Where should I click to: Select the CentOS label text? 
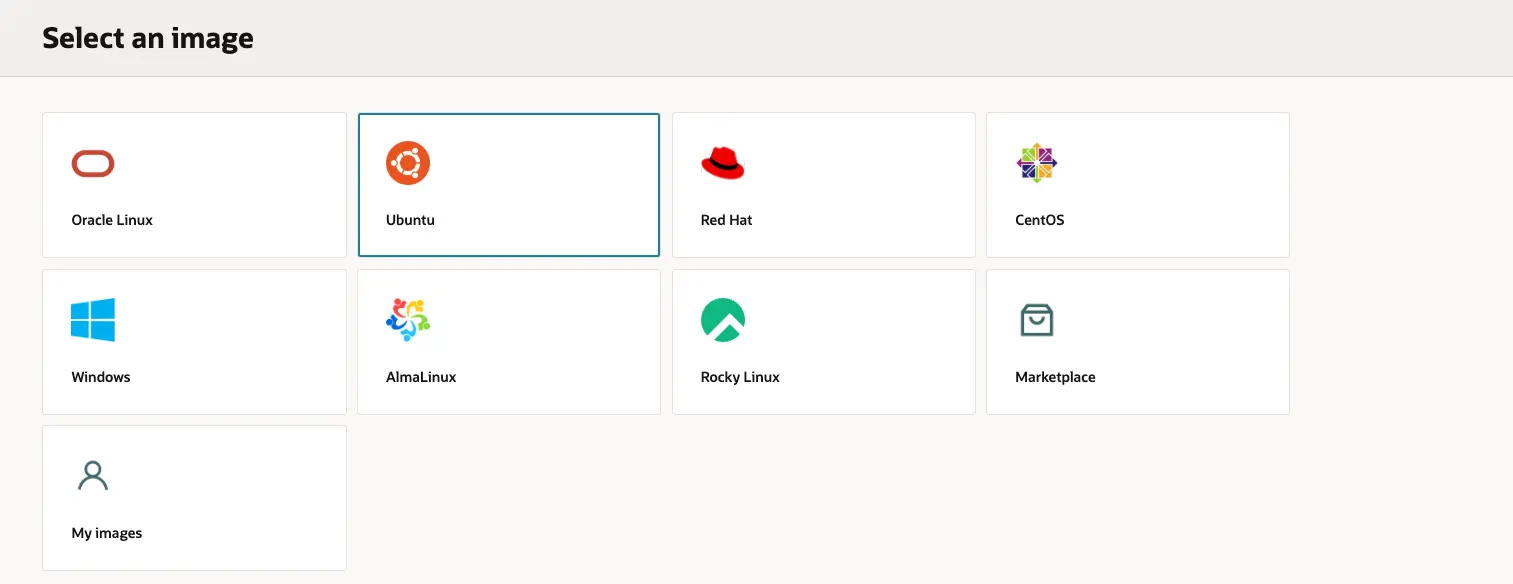1040,220
